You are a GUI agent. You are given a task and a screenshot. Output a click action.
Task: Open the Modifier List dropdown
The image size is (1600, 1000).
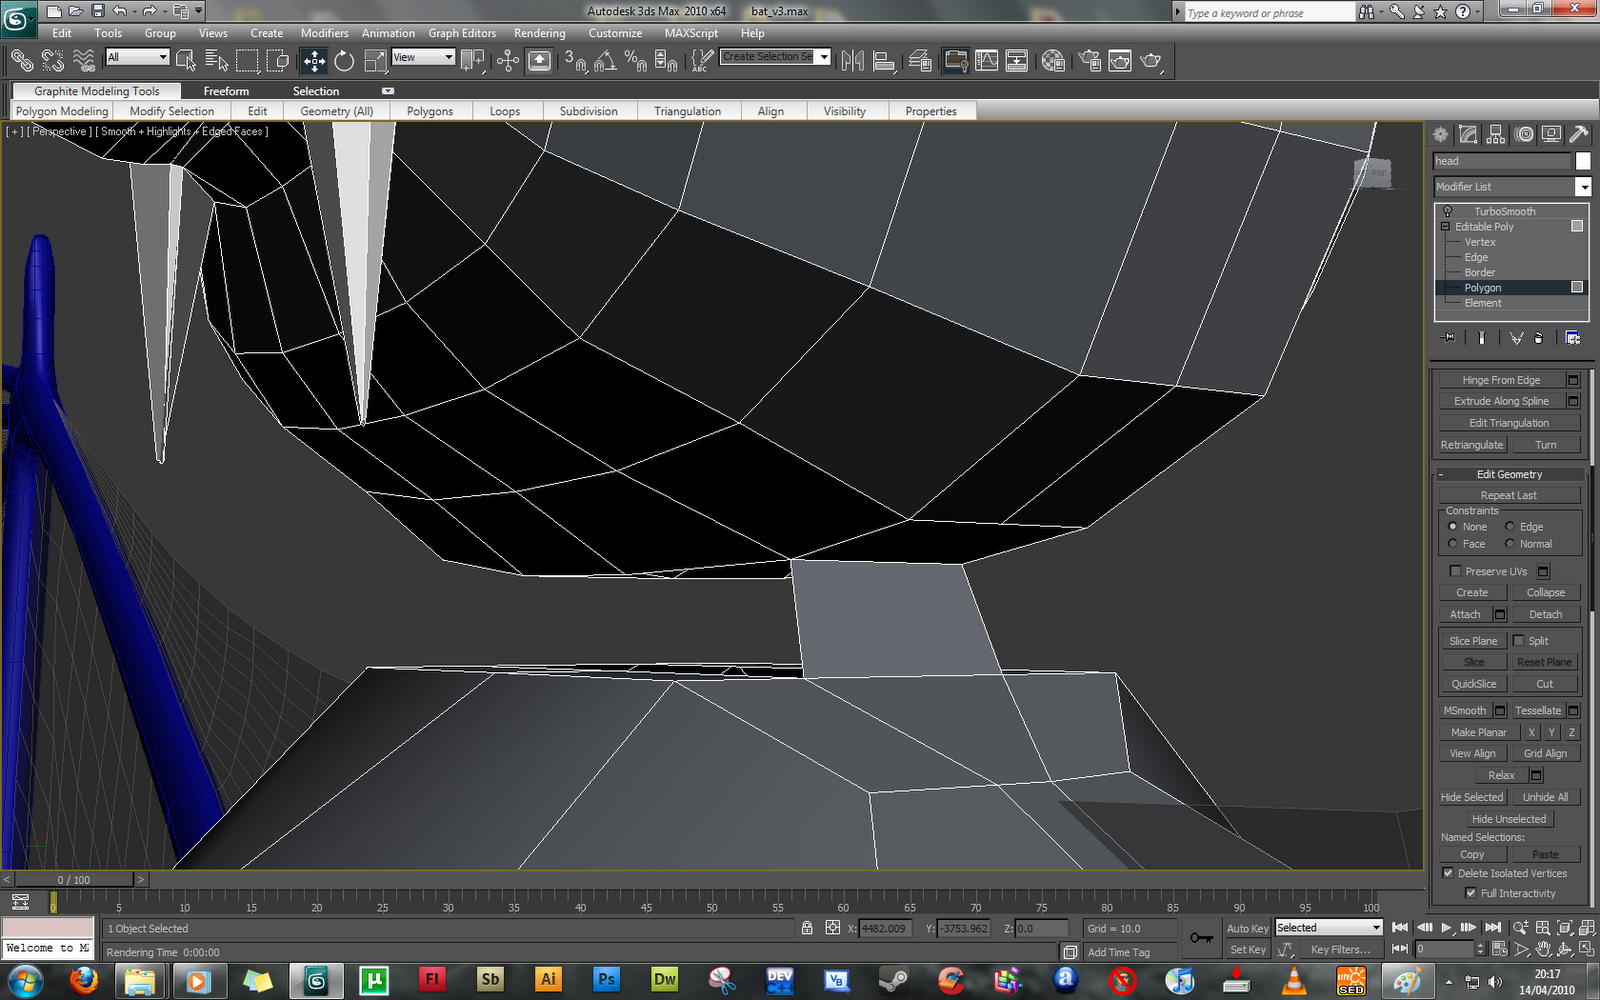pos(1582,187)
